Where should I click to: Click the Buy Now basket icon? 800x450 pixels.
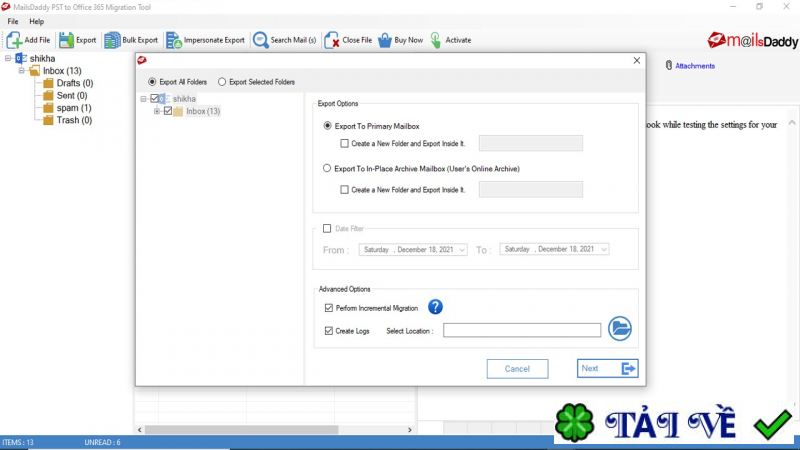(385, 40)
